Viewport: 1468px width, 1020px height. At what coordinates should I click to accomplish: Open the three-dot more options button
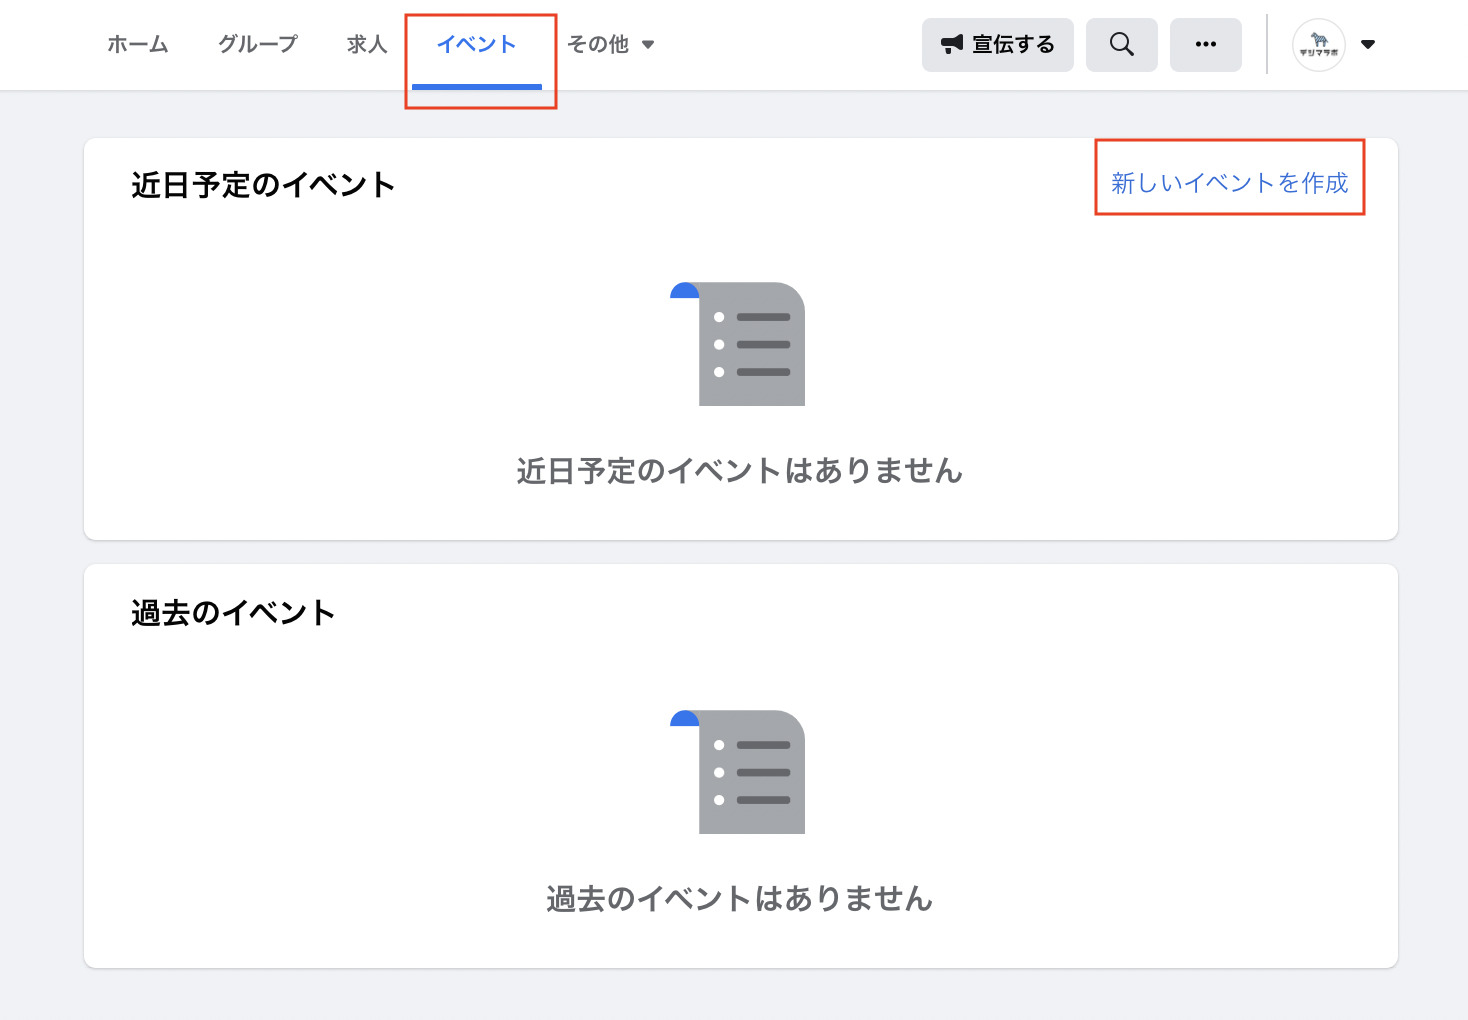[1205, 45]
